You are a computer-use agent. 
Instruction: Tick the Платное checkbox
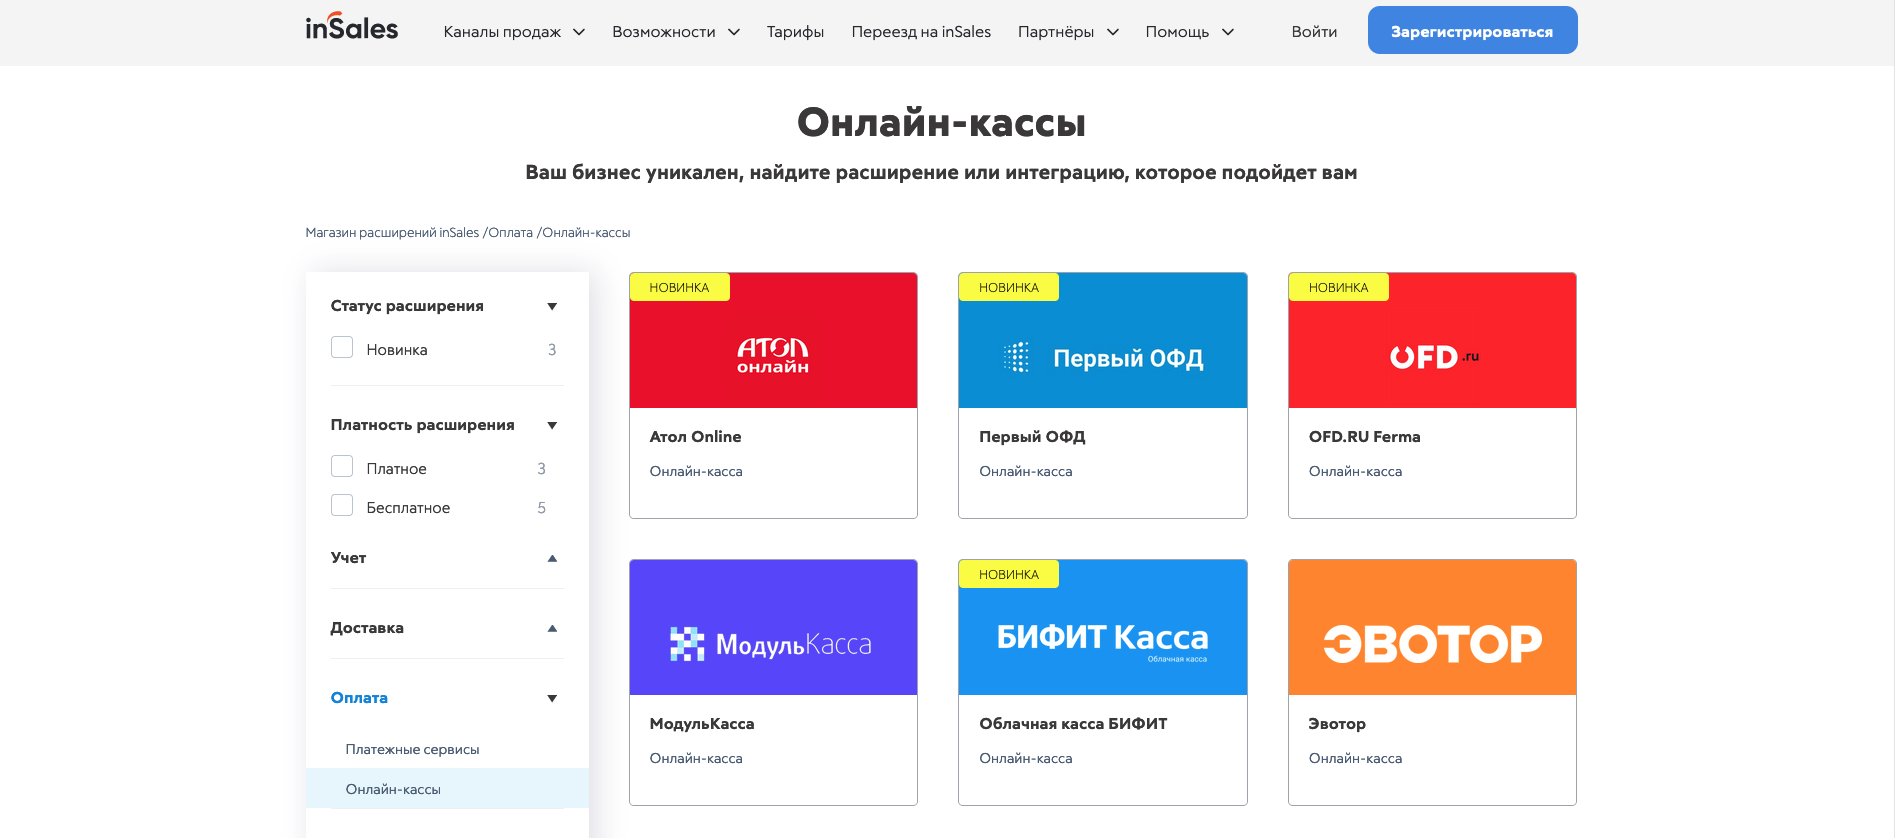click(x=342, y=466)
